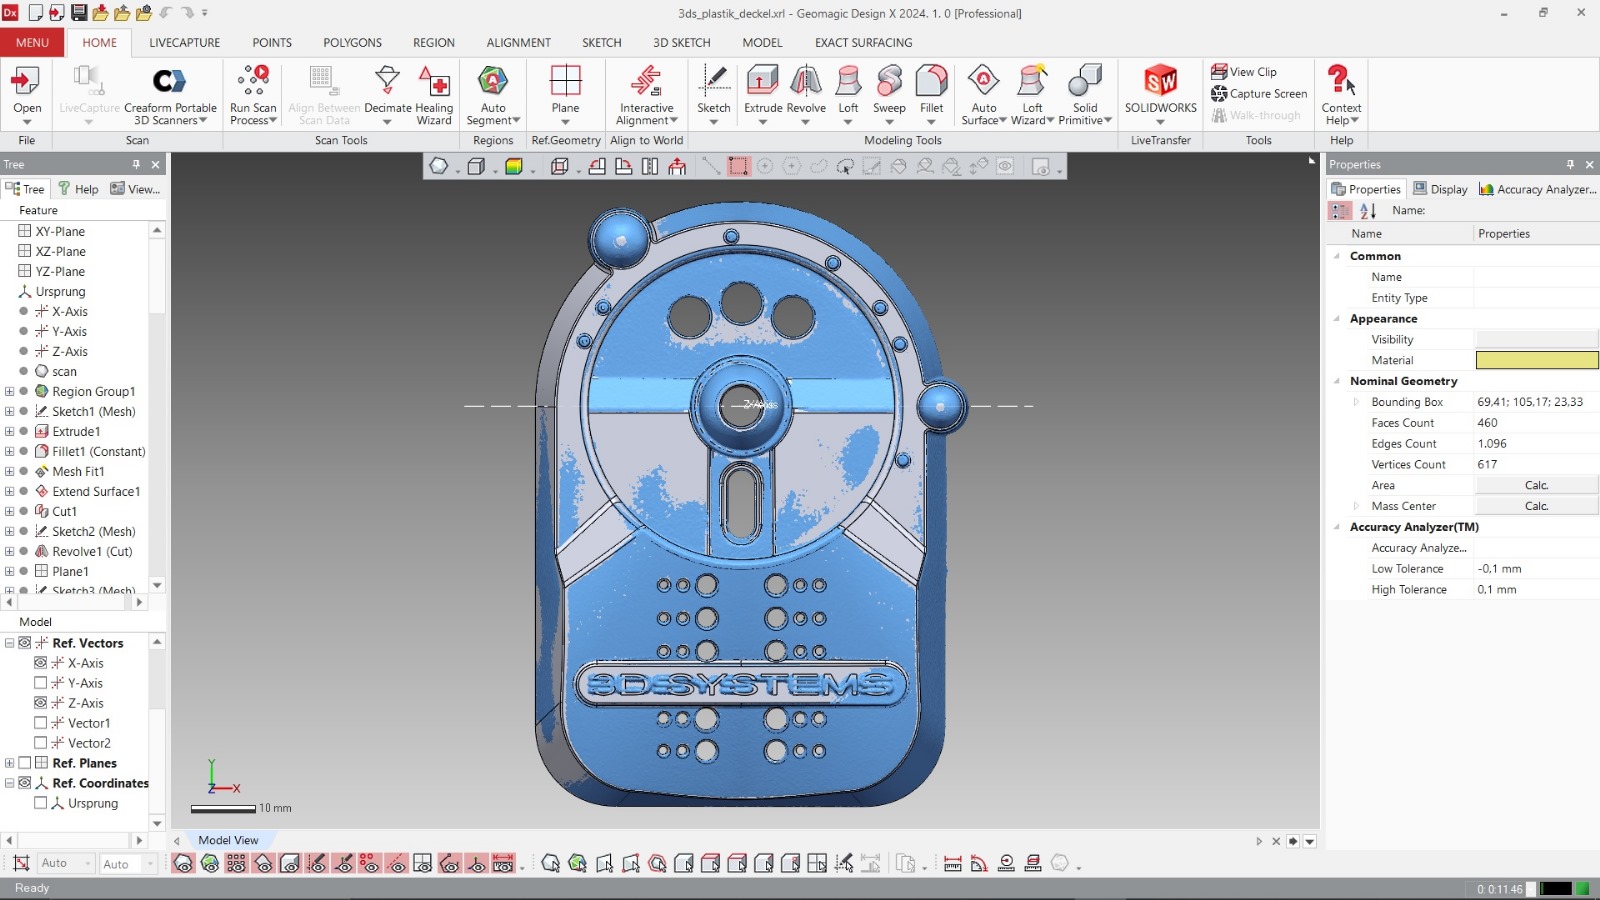Check the Vector2 checkbox
The width and height of the screenshot is (1600, 900).
pyautogui.click(x=41, y=743)
